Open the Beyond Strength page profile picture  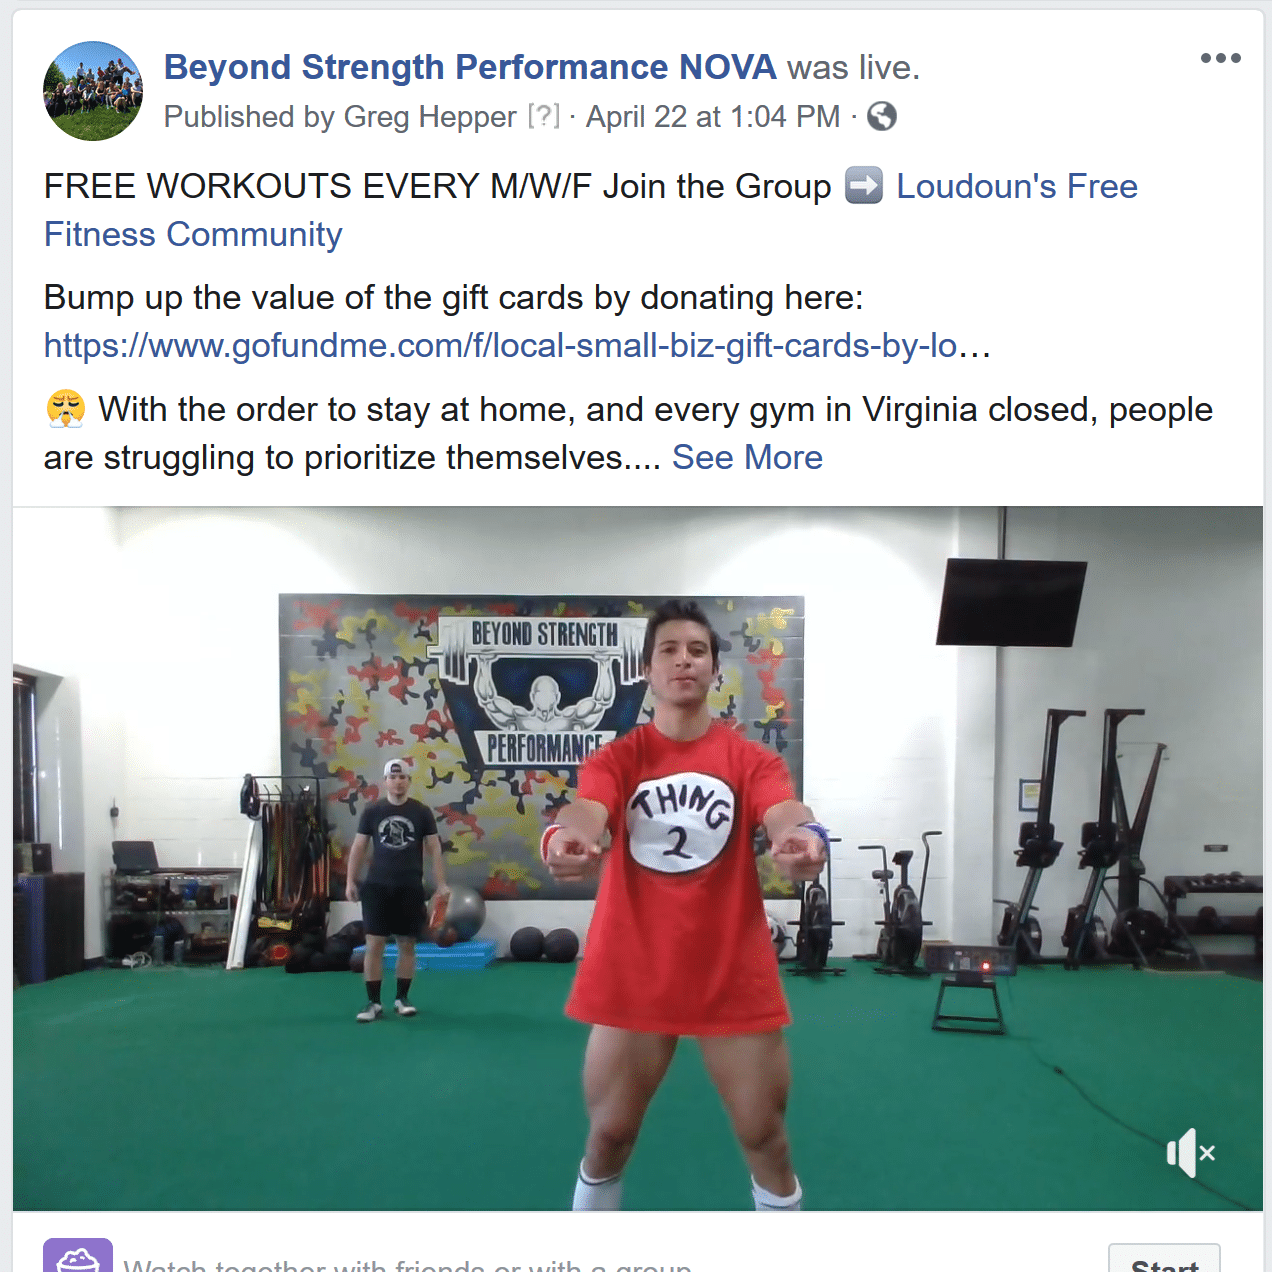click(x=93, y=91)
